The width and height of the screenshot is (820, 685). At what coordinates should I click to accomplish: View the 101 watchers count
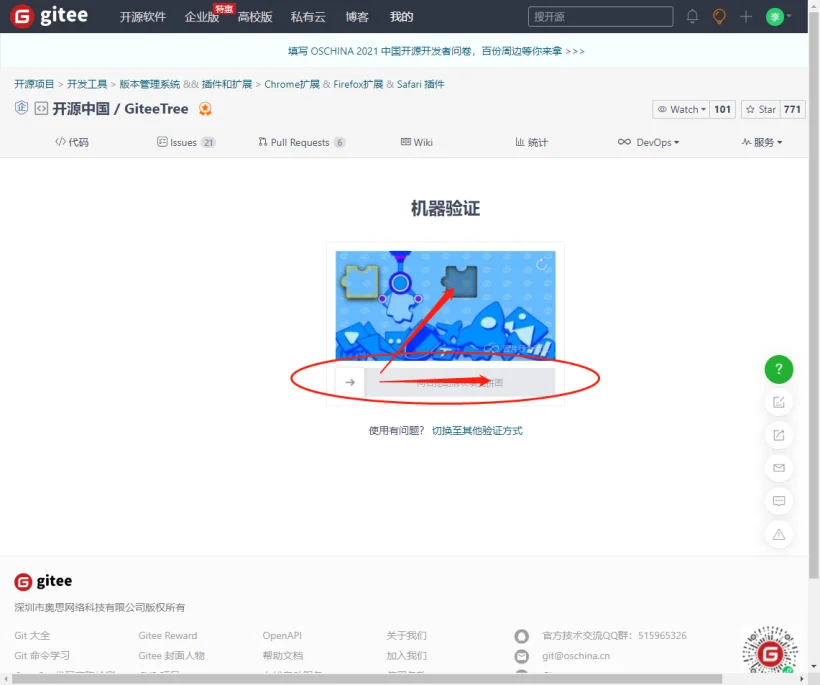(x=722, y=109)
